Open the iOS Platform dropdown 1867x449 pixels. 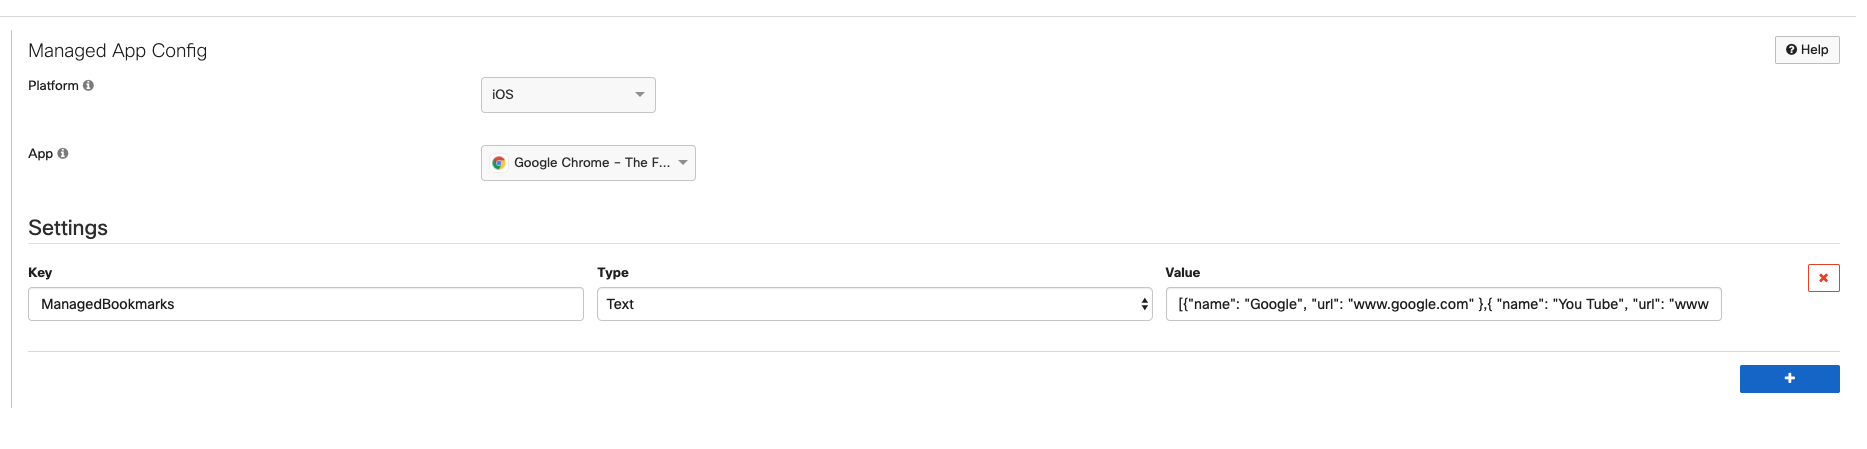pyautogui.click(x=568, y=95)
